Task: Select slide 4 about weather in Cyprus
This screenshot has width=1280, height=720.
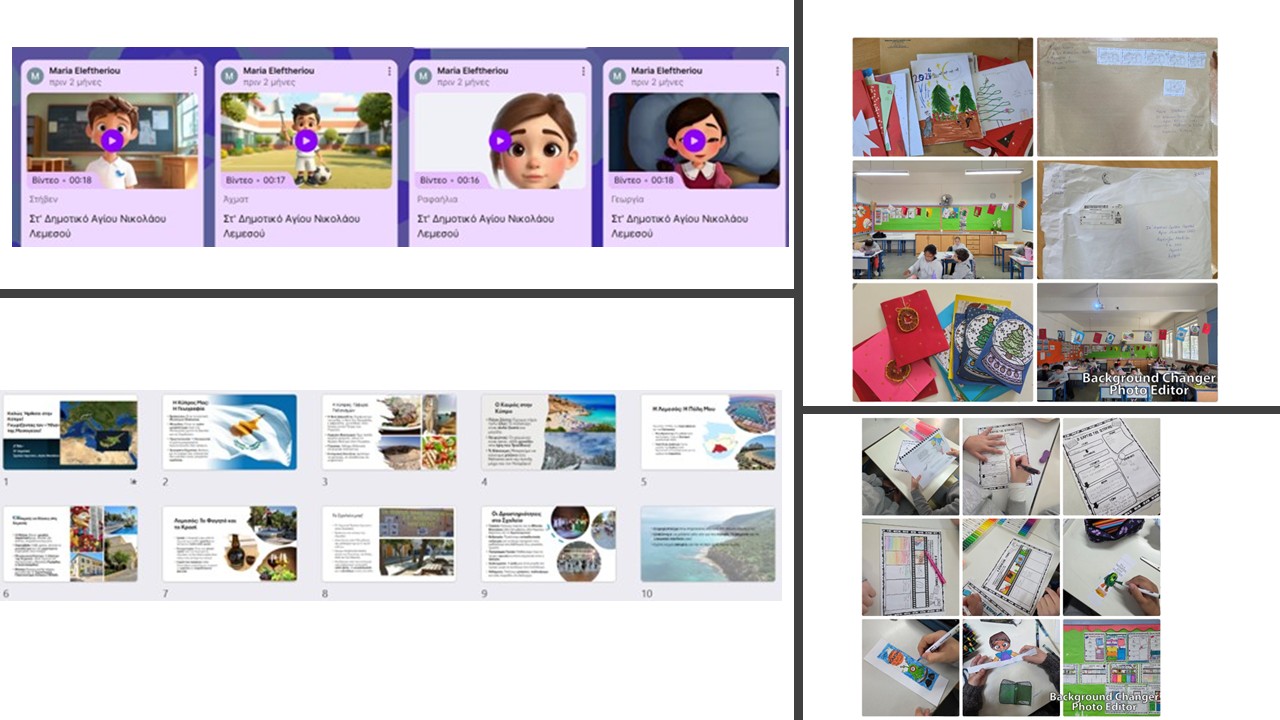Action: pyautogui.click(x=548, y=432)
